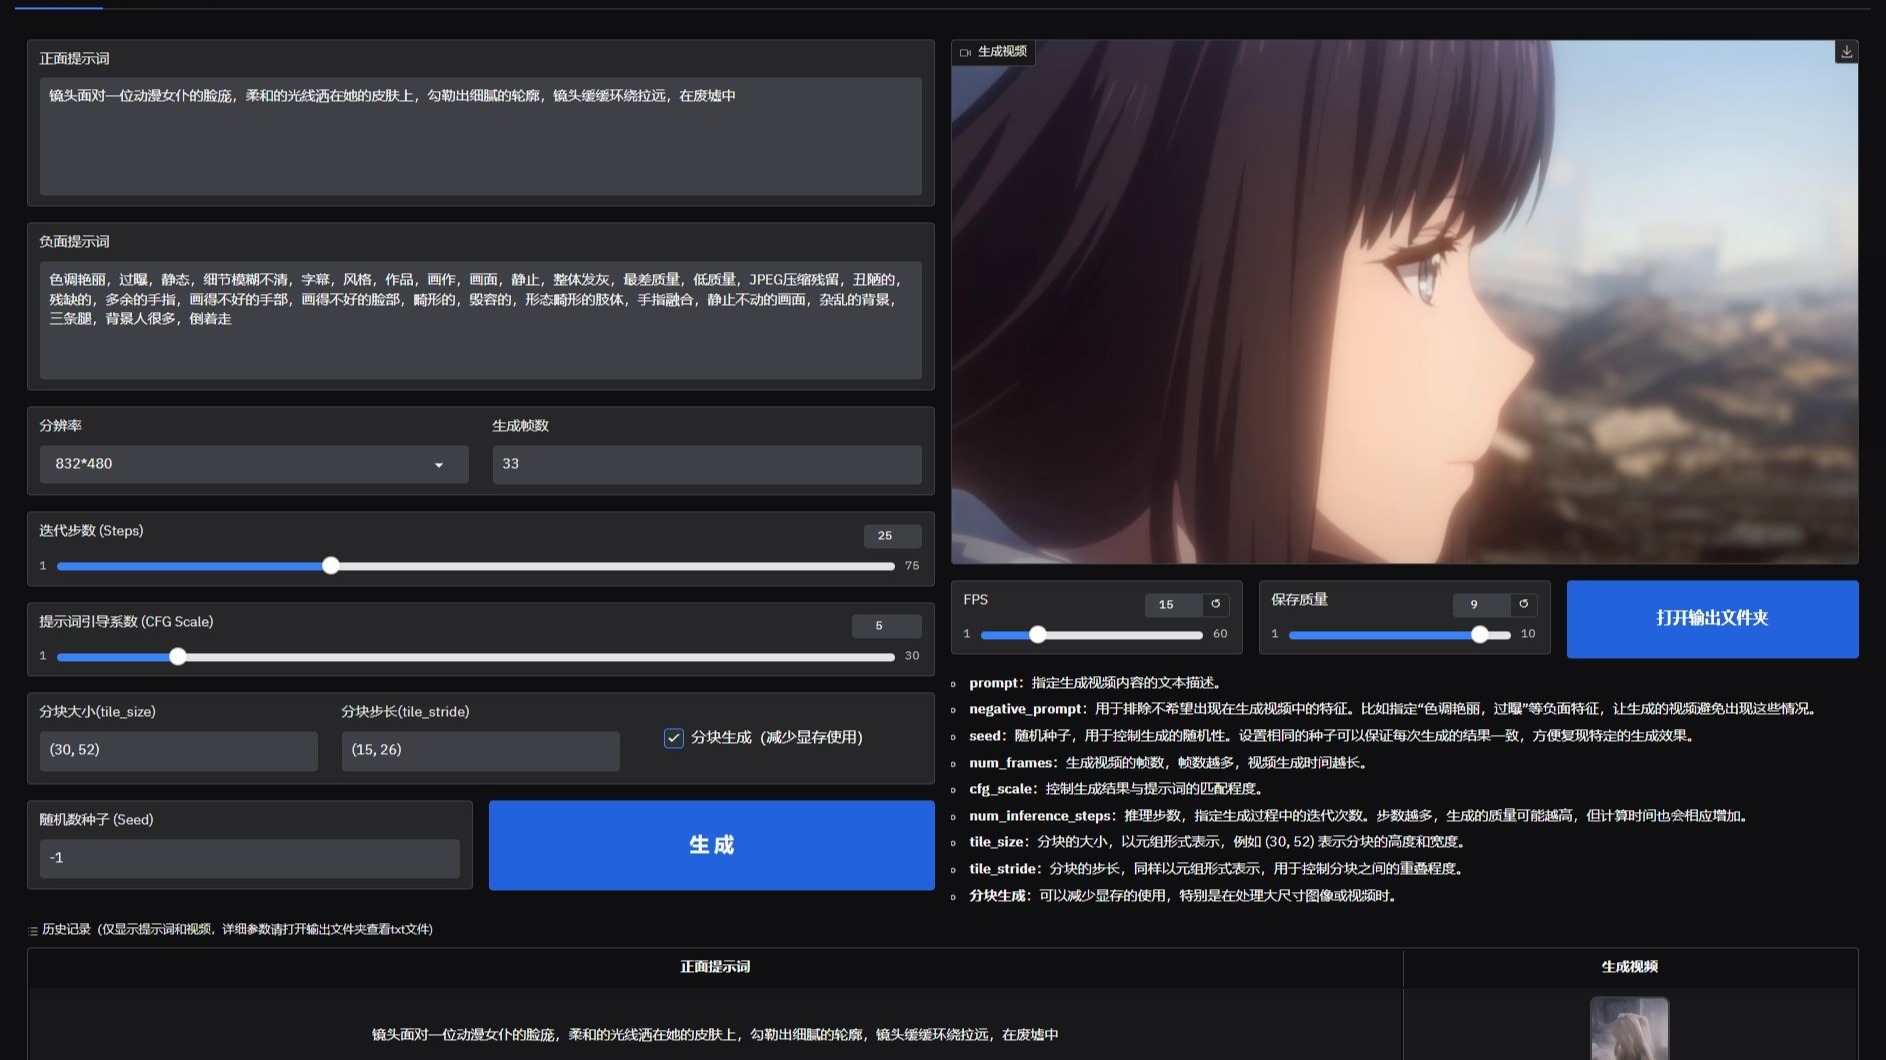Click the video icon beside 生成视频 label
The width and height of the screenshot is (1886, 1060).
(x=965, y=52)
